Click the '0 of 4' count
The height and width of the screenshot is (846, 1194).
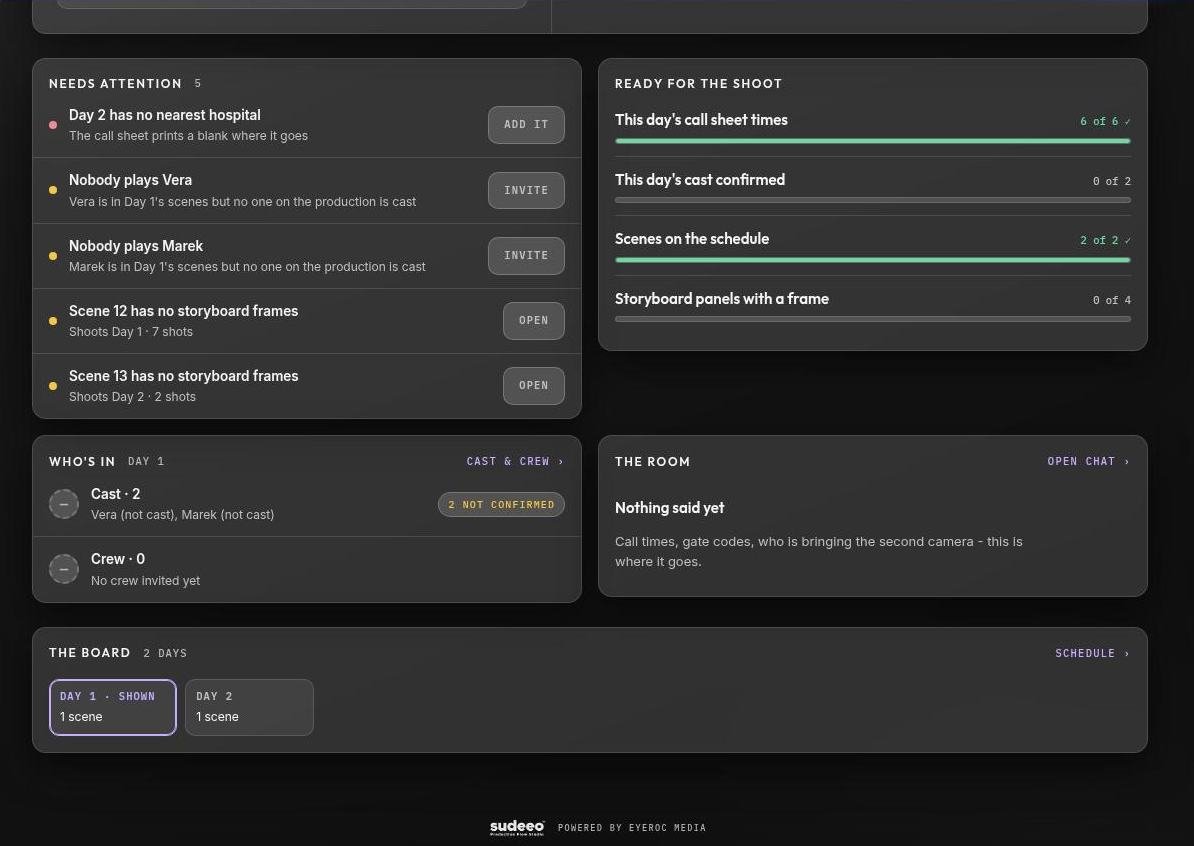click(x=1112, y=300)
